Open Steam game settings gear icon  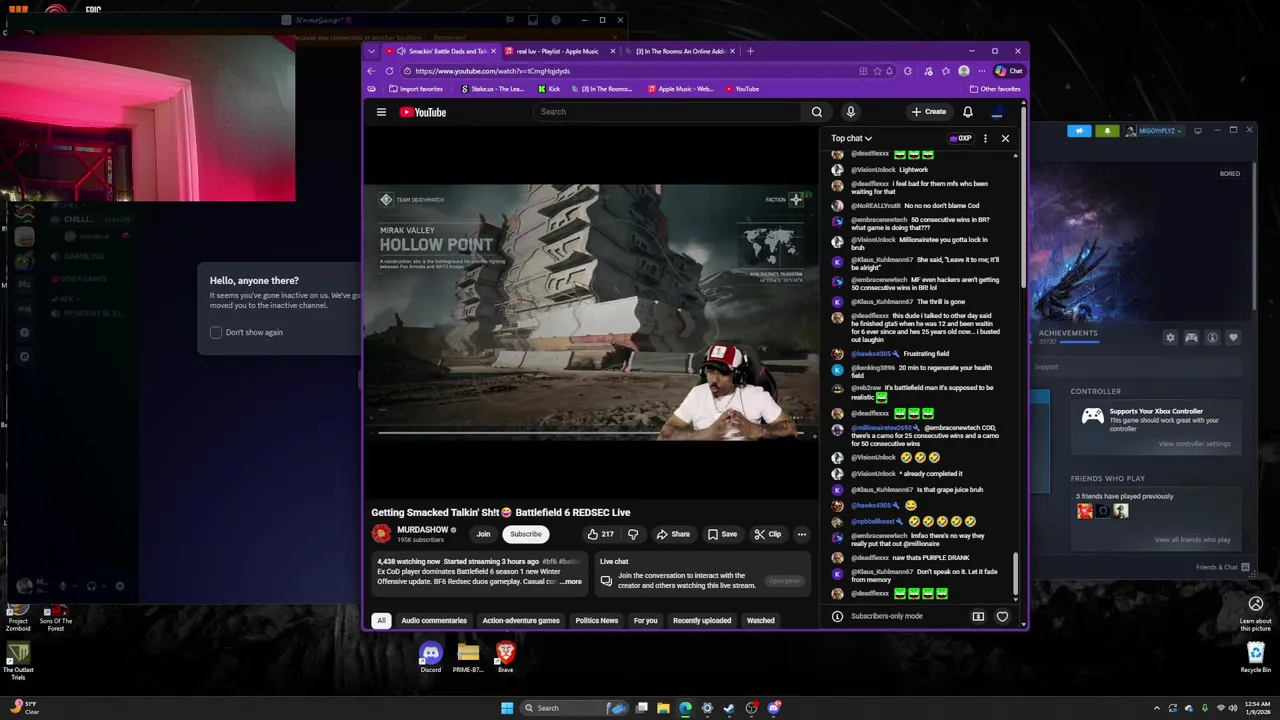[1170, 338]
